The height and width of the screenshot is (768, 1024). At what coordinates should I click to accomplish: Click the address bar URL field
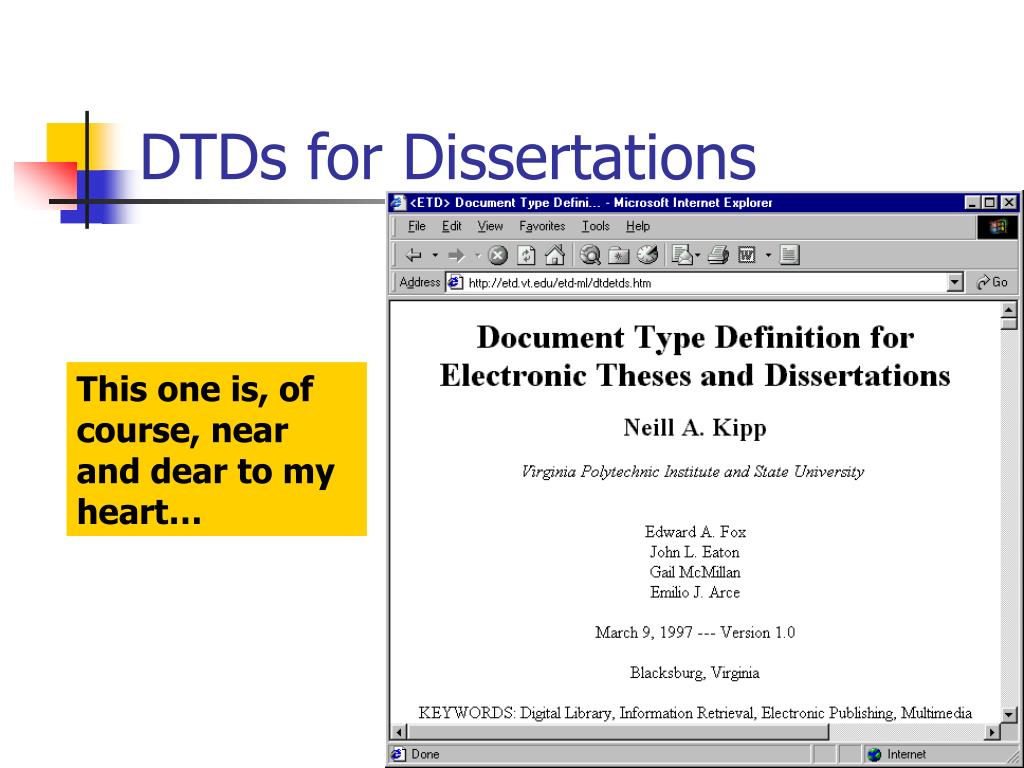(705, 283)
